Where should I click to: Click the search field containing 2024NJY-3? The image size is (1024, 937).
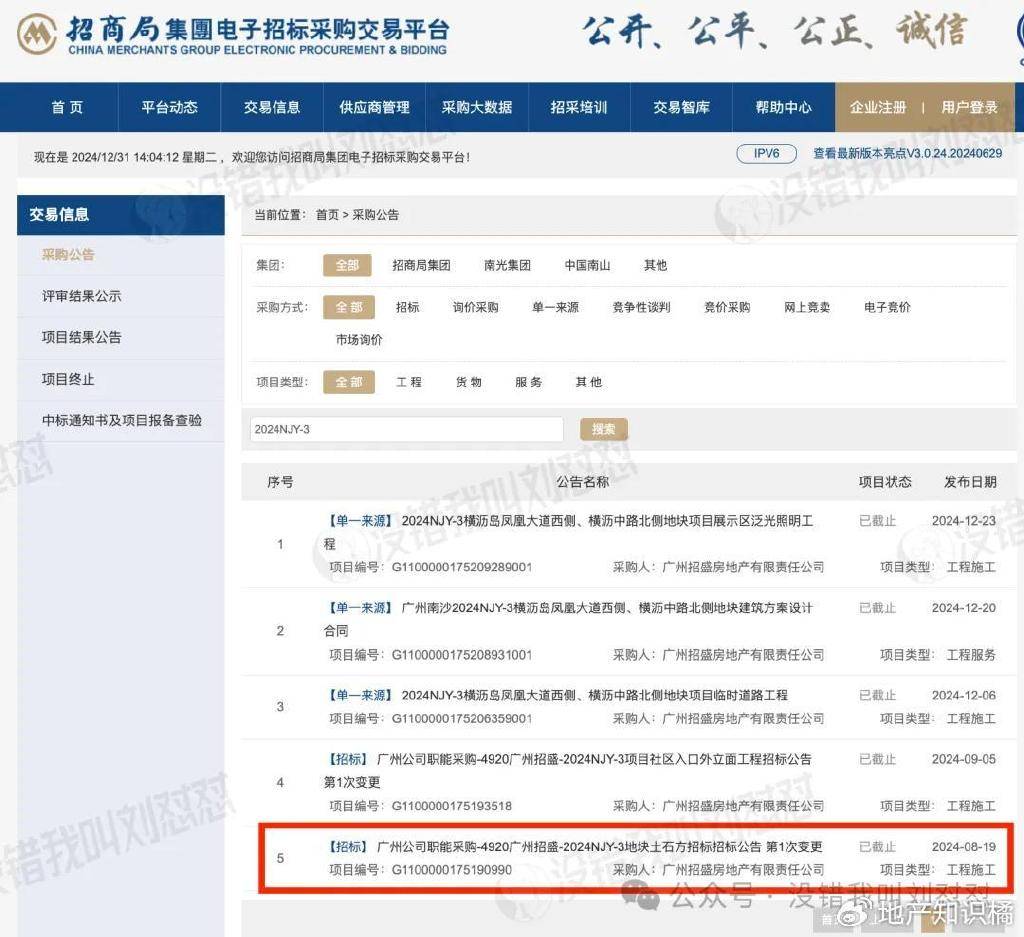[x=406, y=429]
